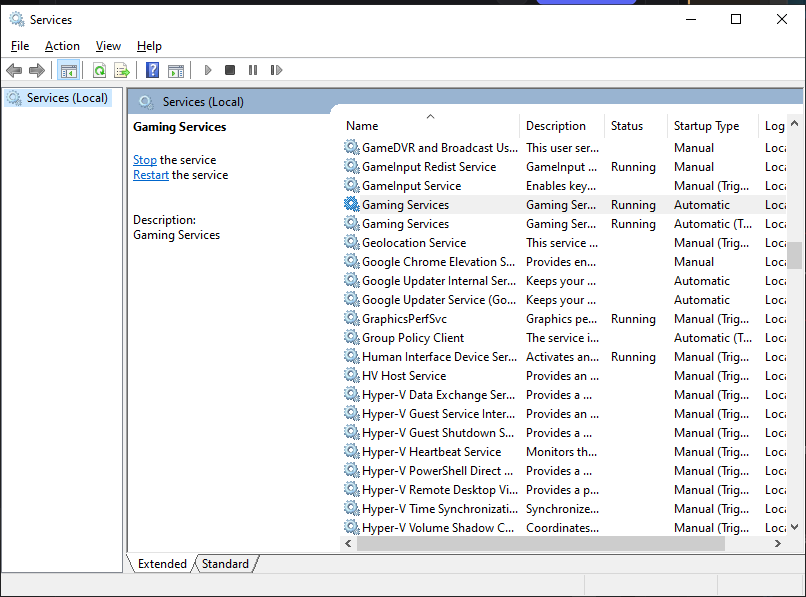Switch to the Standard tab

tap(225, 564)
